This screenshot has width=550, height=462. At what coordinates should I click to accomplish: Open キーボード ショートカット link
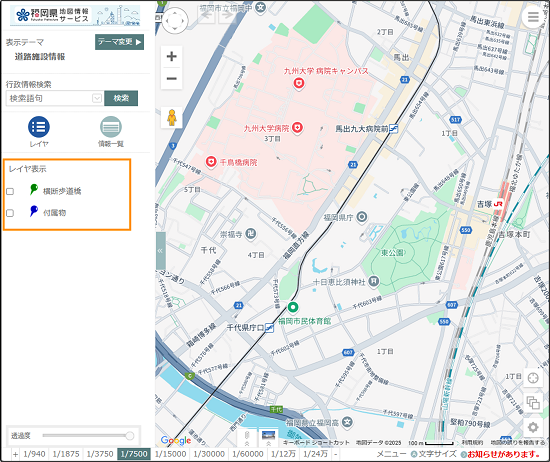pyautogui.click(x=316, y=443)
